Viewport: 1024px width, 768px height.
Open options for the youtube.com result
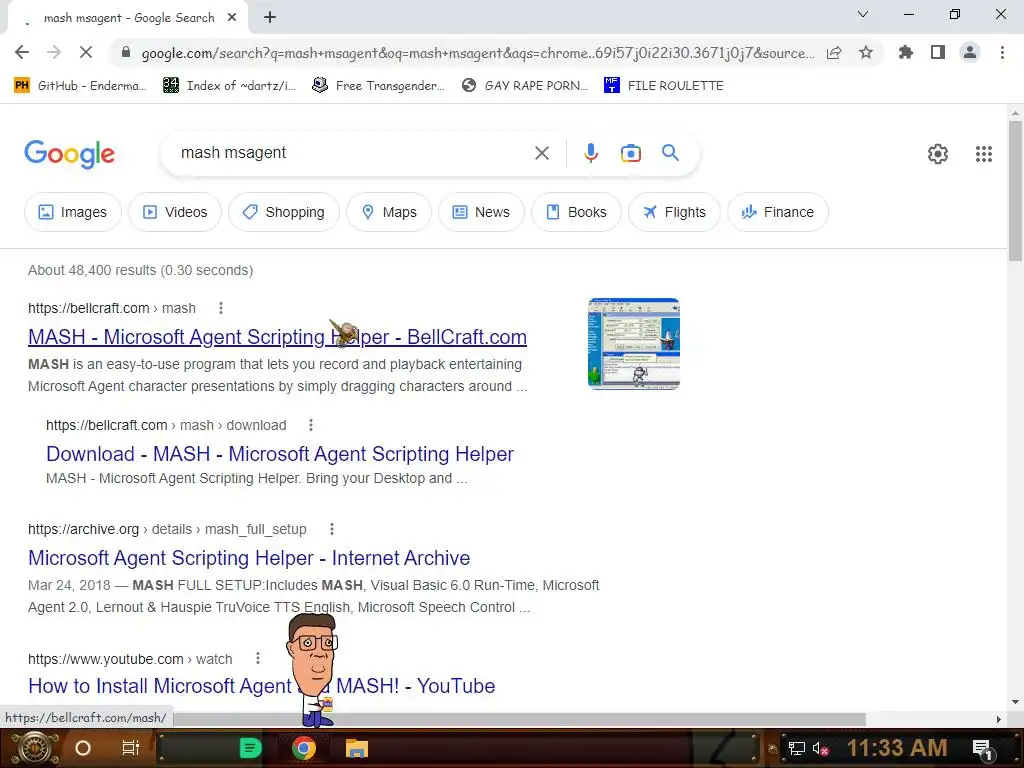point(258,658)
